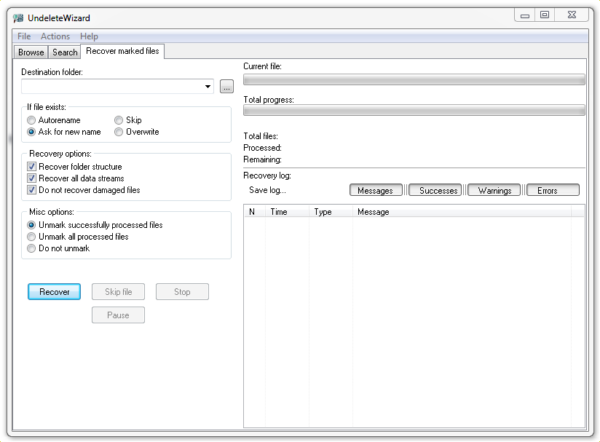
Task: Maximize the UndeleteWizard window
Action: (544, 15)
